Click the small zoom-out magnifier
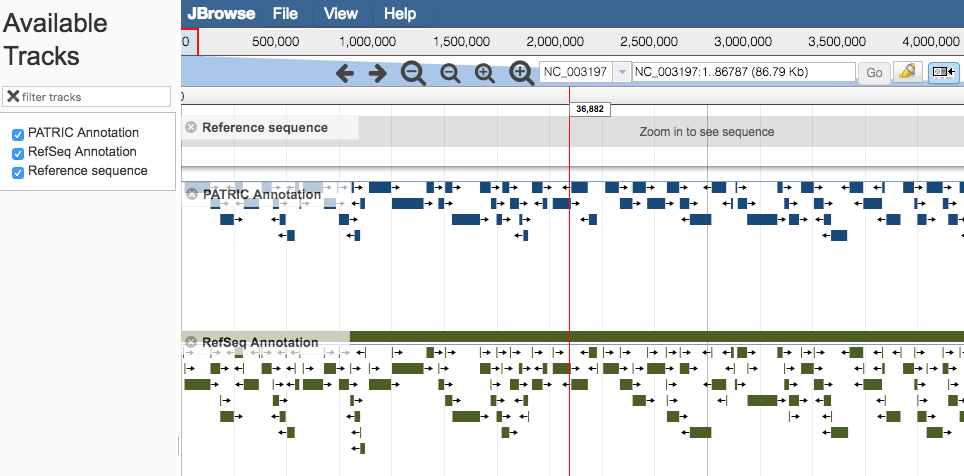This screenshot has width=964, height=476. [x=450, y=73]
